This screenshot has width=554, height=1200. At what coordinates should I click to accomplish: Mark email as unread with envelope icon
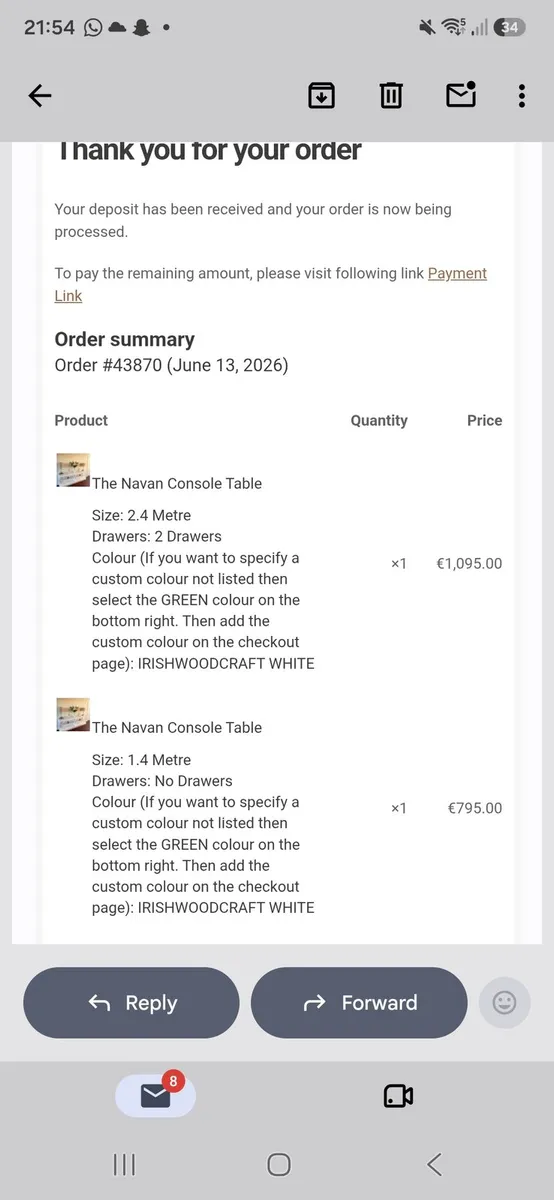point(461,95)
